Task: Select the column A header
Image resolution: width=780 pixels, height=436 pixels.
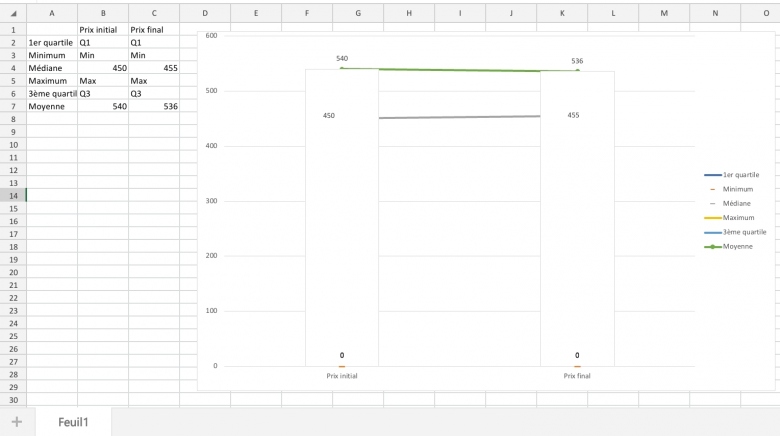Action: coord(52,14)
